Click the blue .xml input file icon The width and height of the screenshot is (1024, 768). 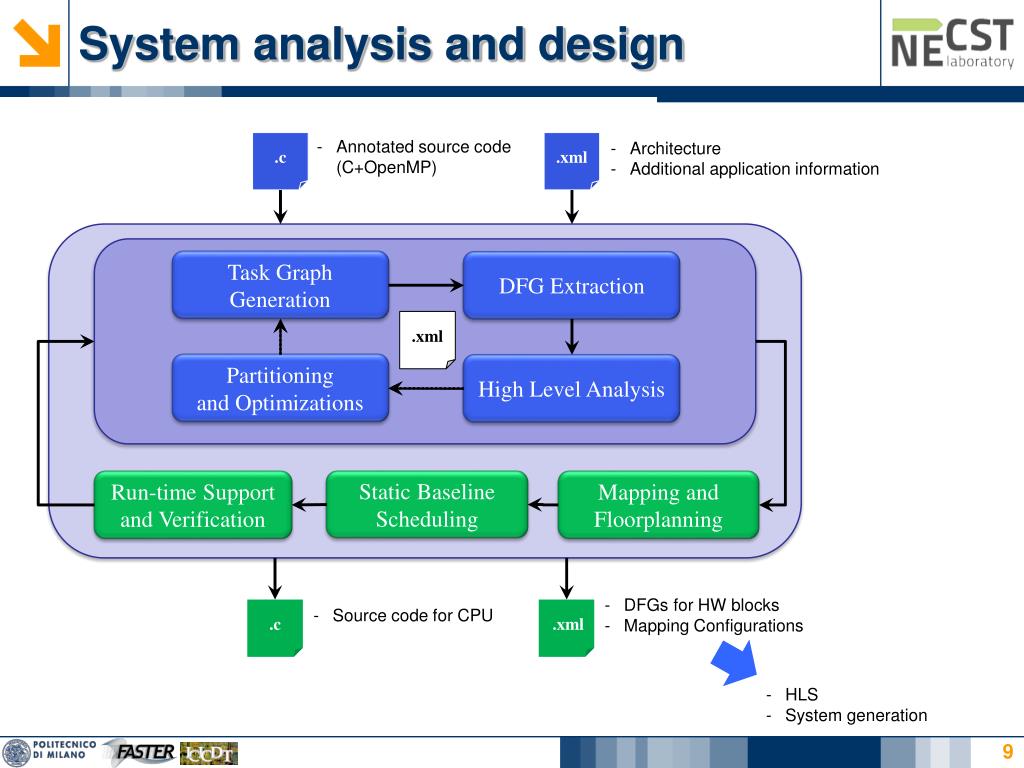click(x=571, y=161)
